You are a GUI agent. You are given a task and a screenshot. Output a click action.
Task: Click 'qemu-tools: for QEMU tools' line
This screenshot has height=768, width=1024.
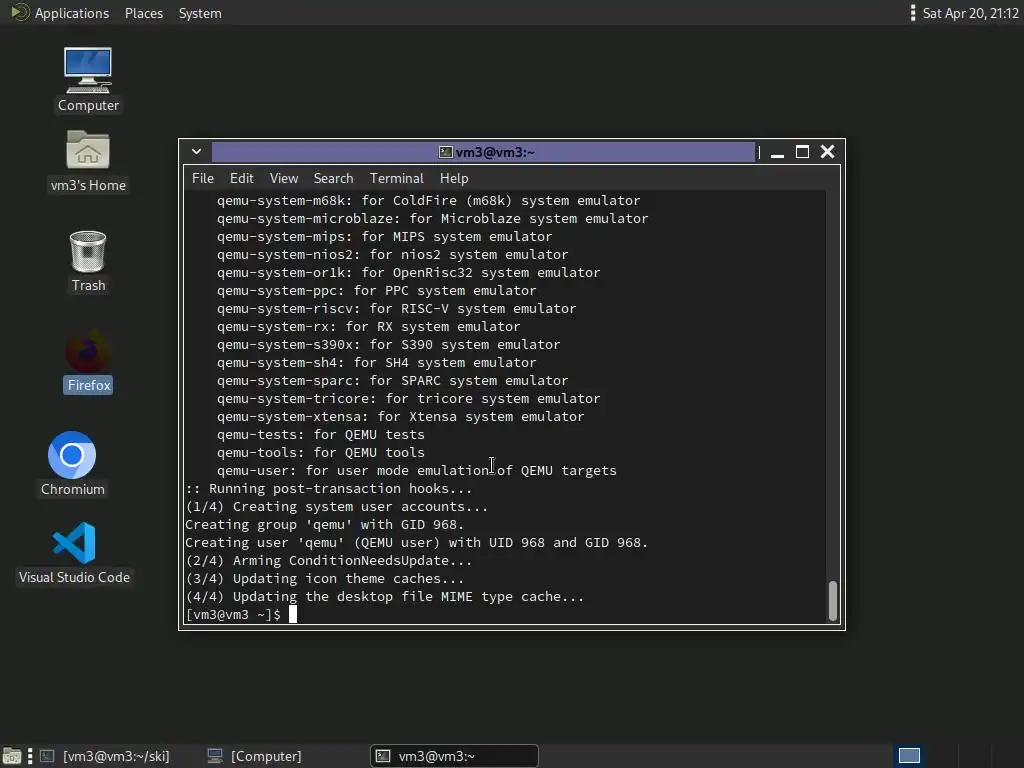tap(321, 453)
